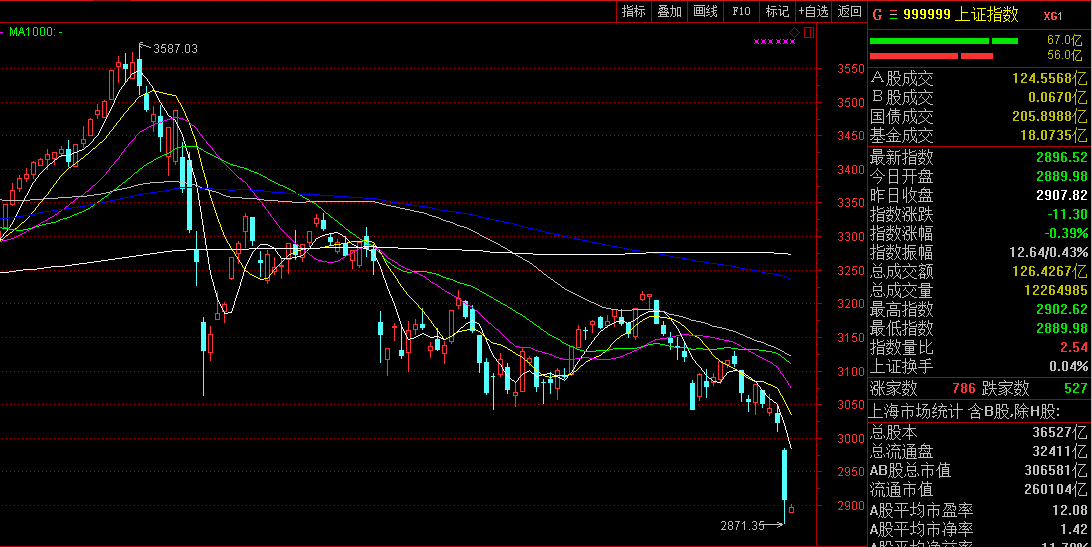Click the 国债成交 row

tap(979, 116)
